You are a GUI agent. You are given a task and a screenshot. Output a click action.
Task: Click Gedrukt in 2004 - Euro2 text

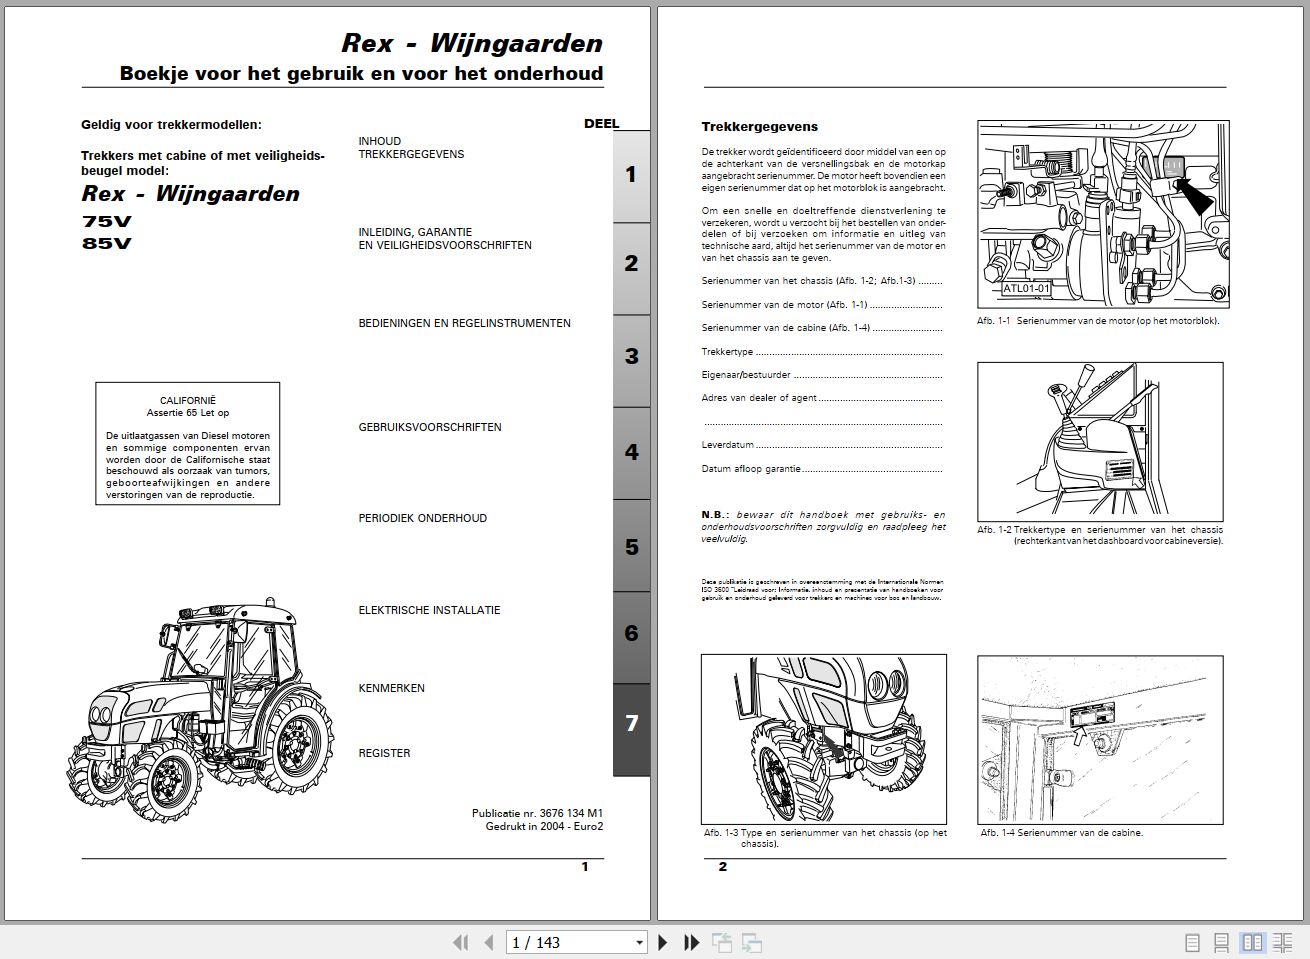[544, 826]
